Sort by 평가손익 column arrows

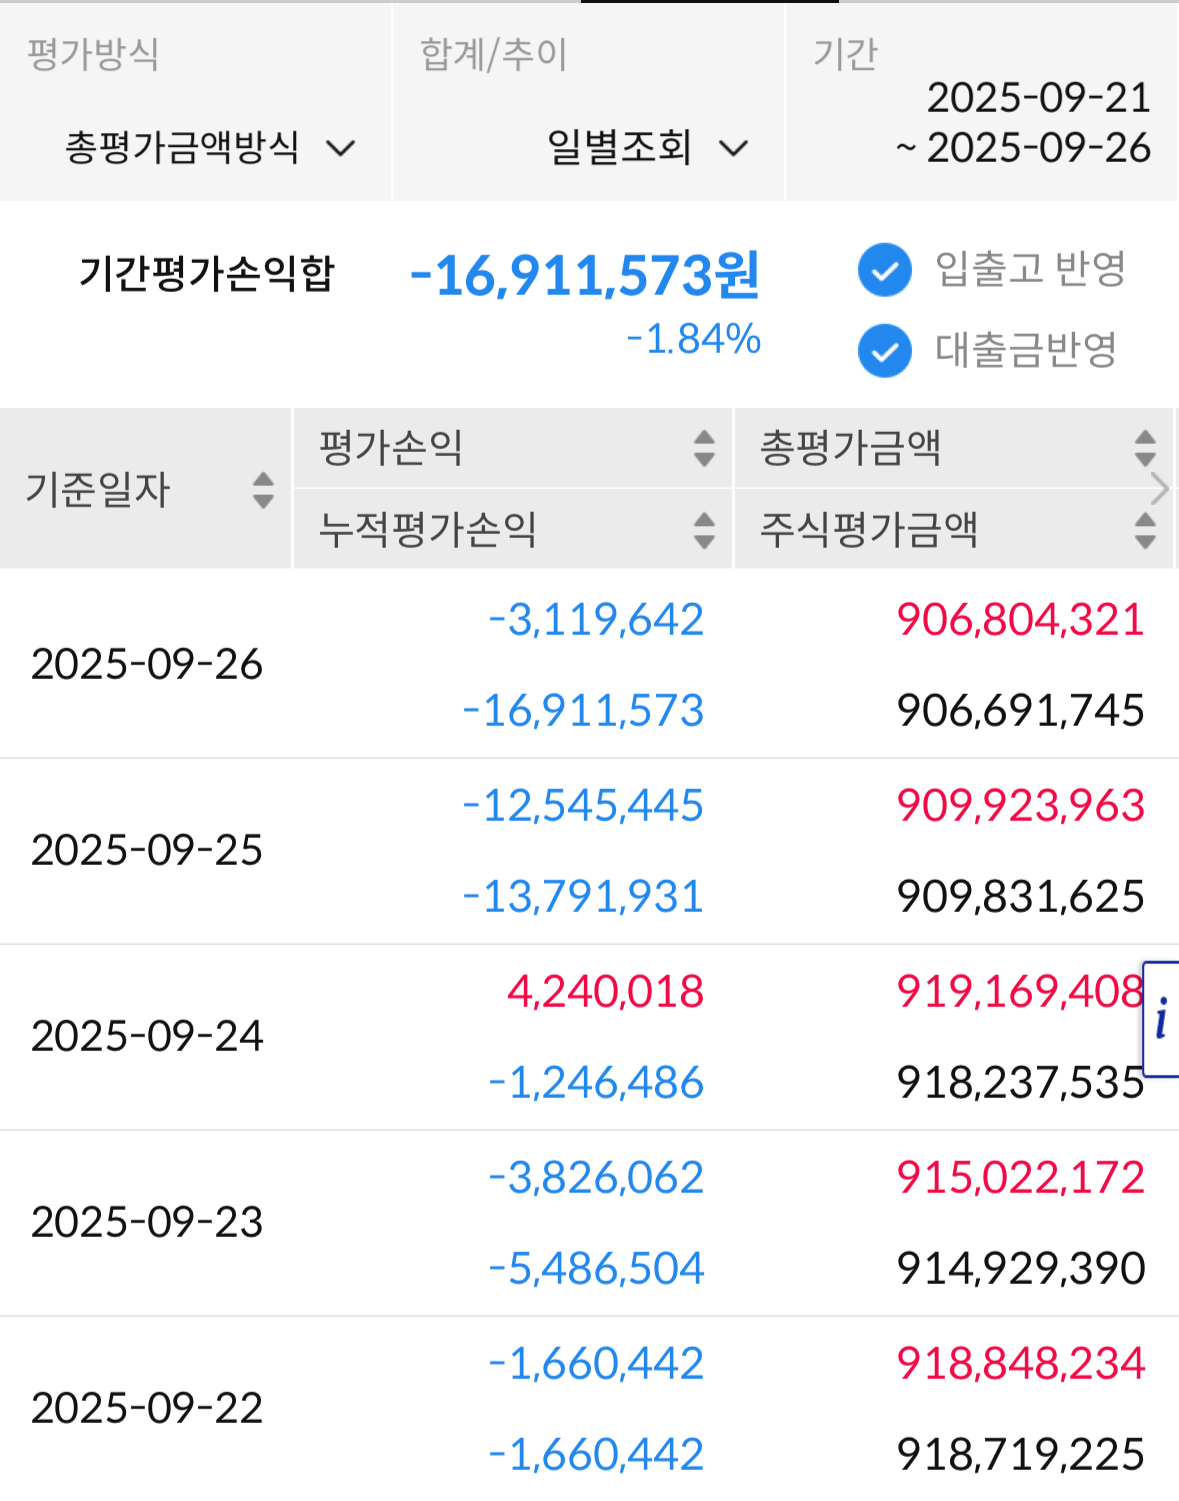[x=704, y=448]
